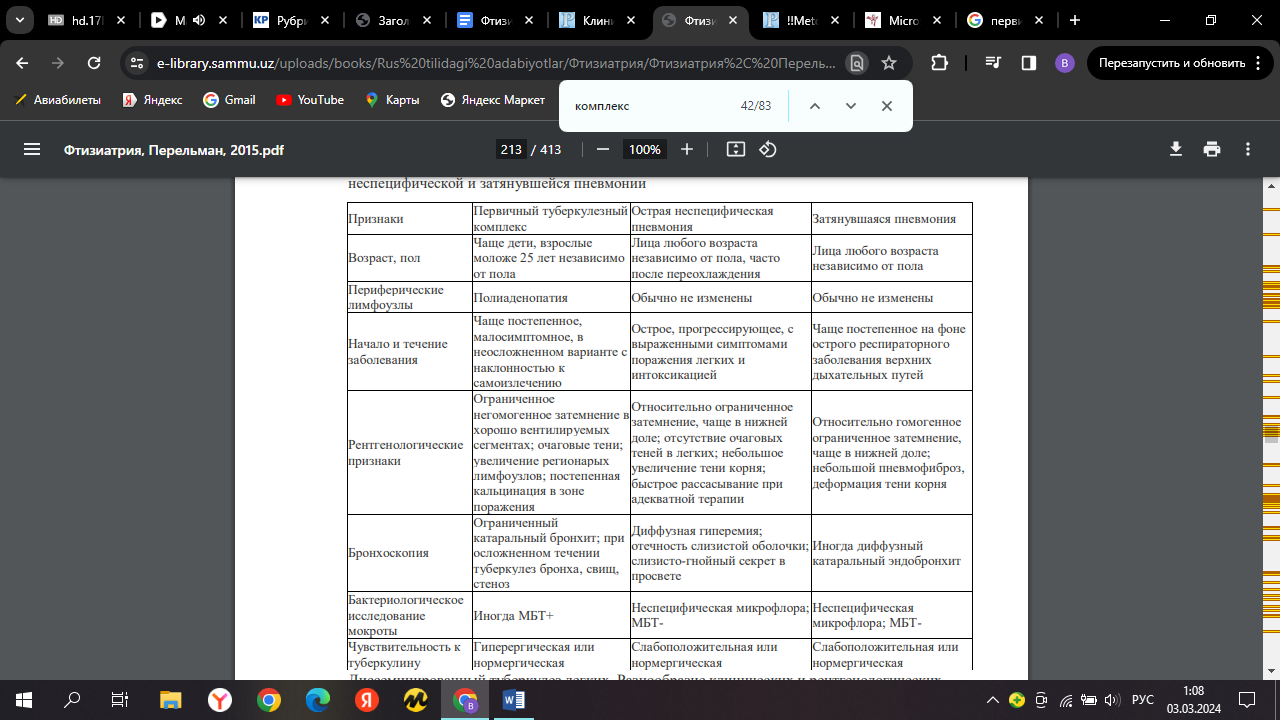Open the 'Яндекс' bookmark
The height and width of the screenshot is (720, 1280).
(152, 100)
